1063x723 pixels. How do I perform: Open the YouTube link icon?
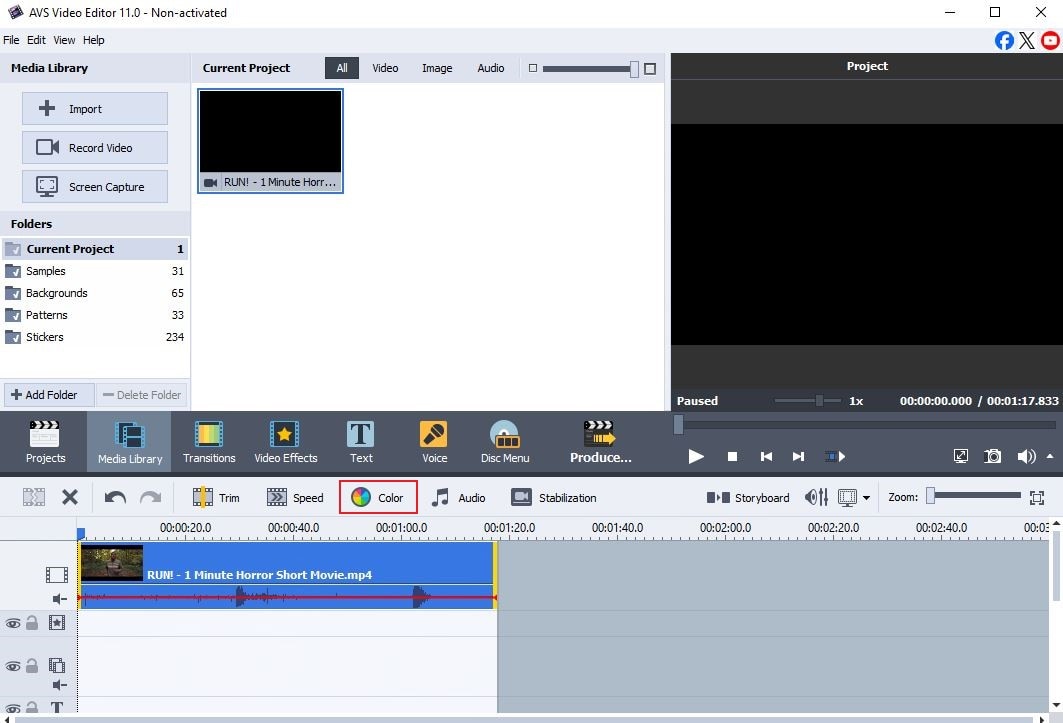coord(1050,41)
